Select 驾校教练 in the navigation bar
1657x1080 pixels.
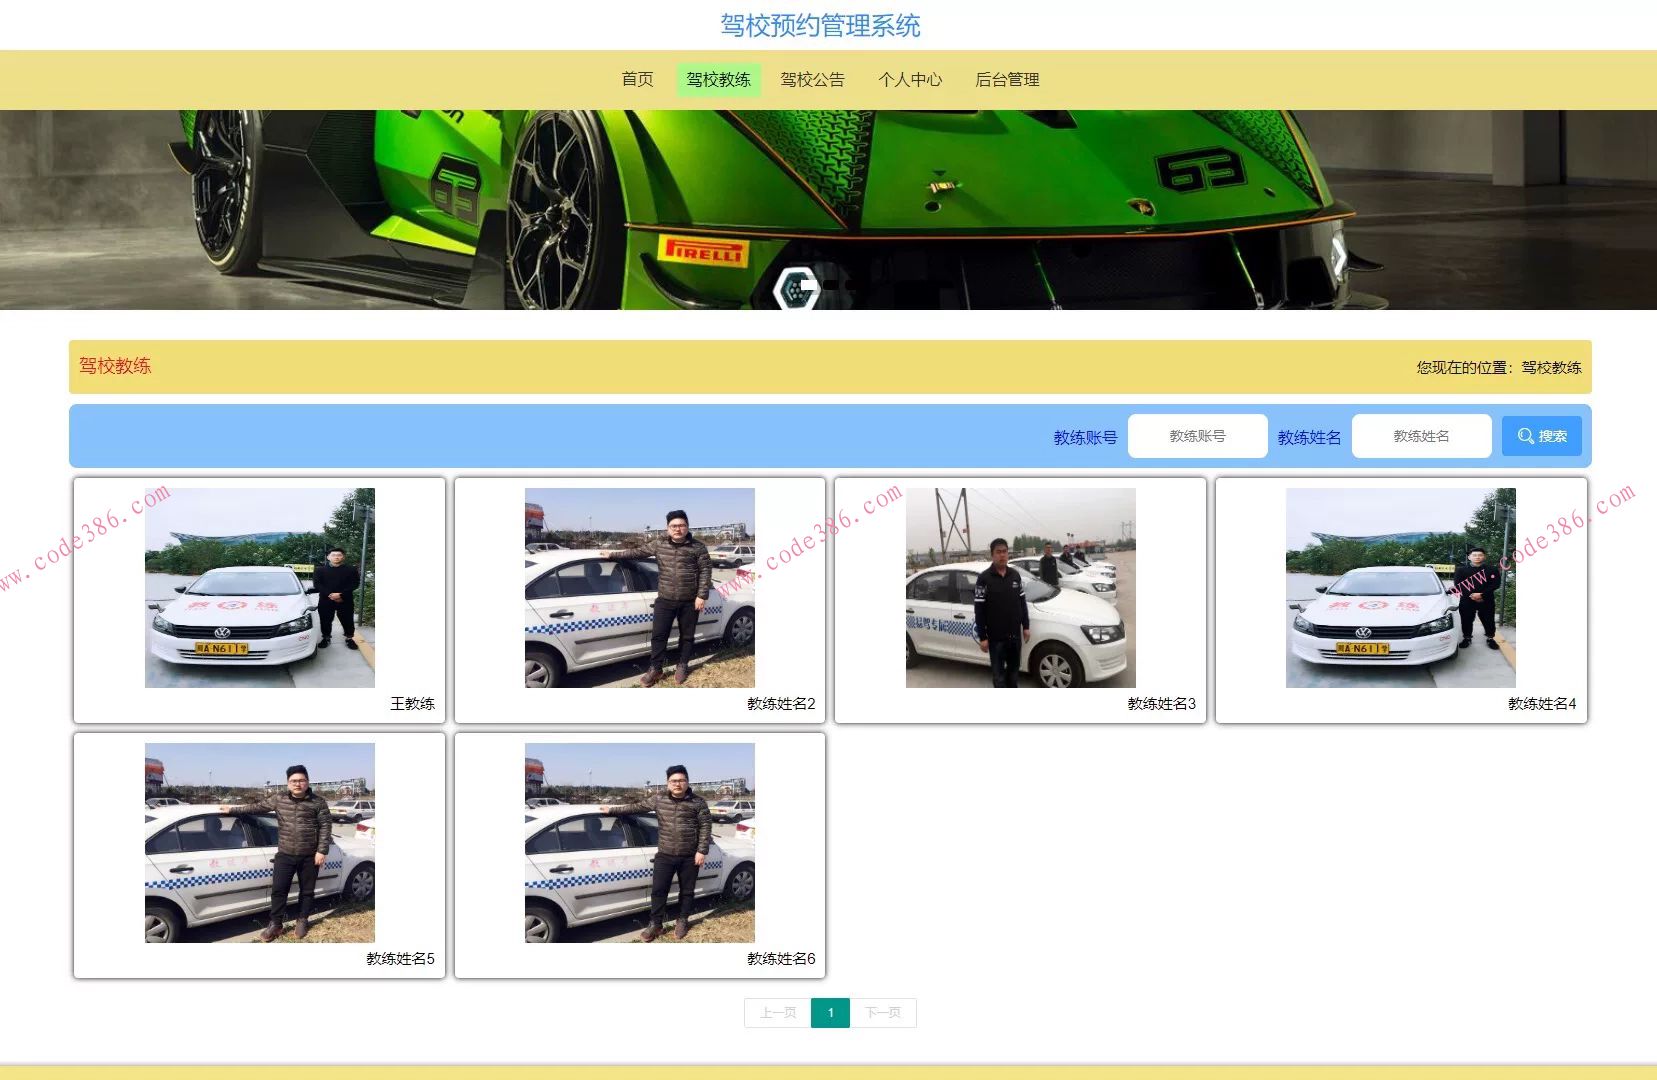718,80
